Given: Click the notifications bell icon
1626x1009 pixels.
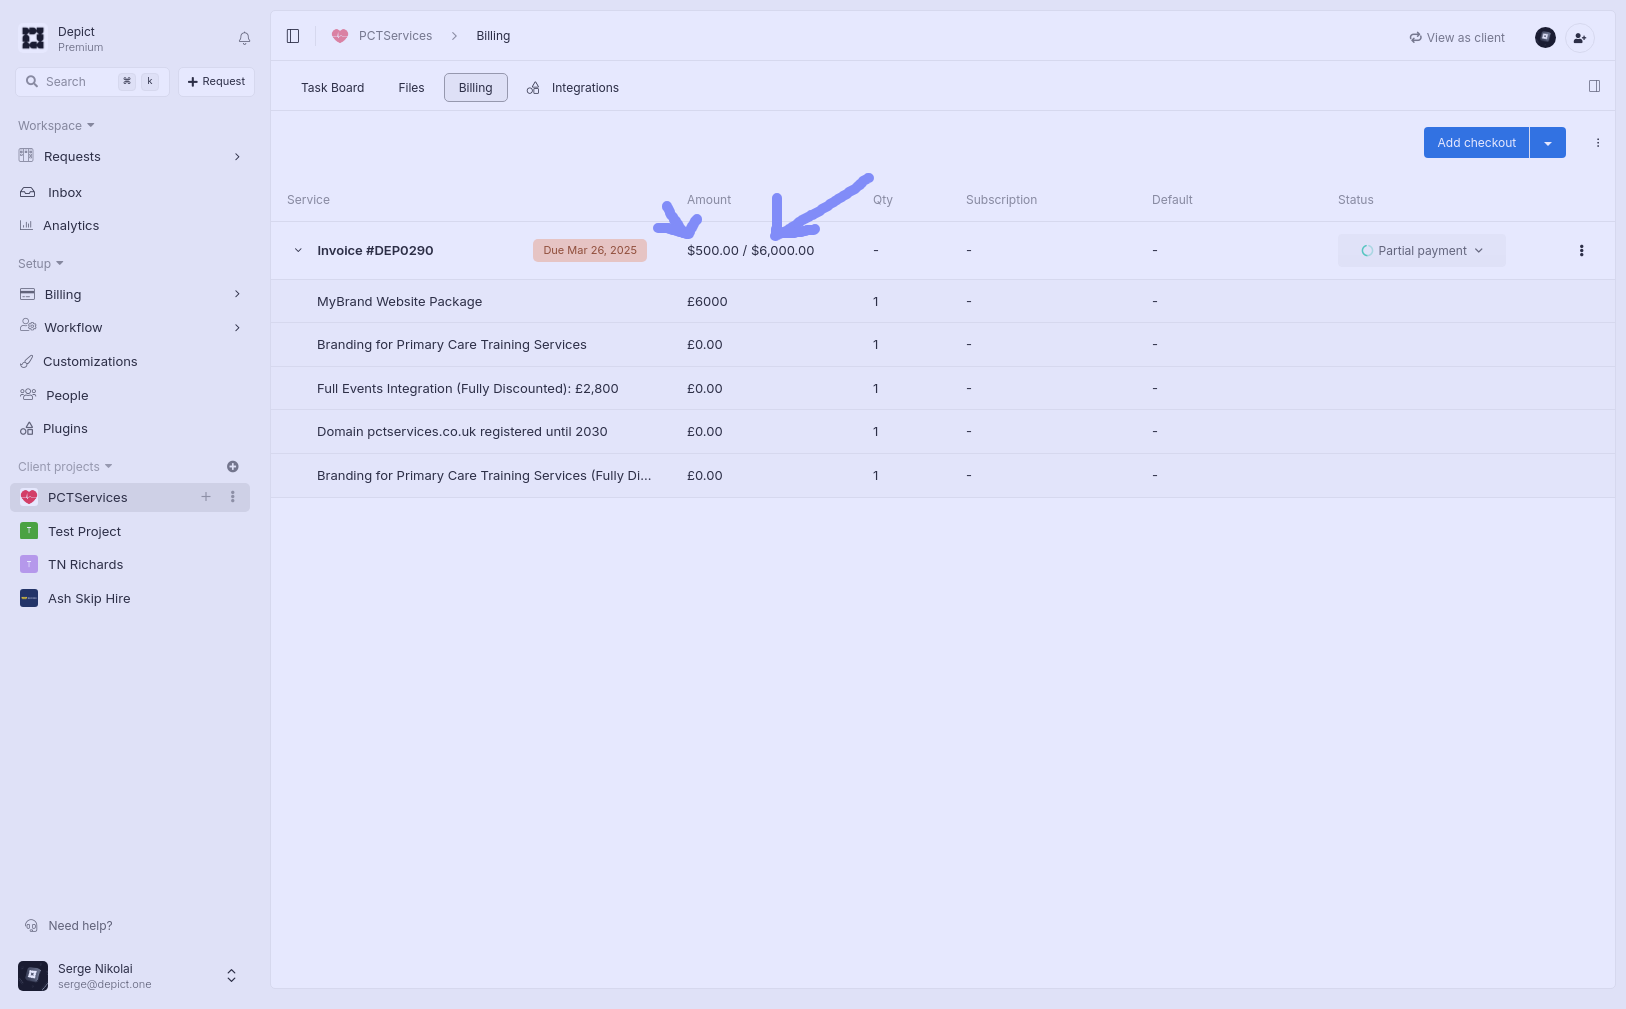Looking at the screenshot, I should 244,39.
